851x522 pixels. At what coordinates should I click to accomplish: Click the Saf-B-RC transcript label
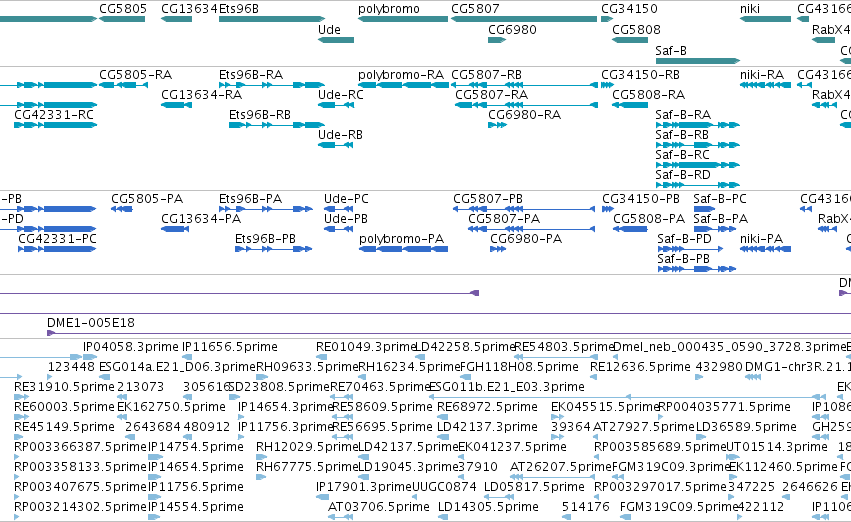(x=682, y=155)
